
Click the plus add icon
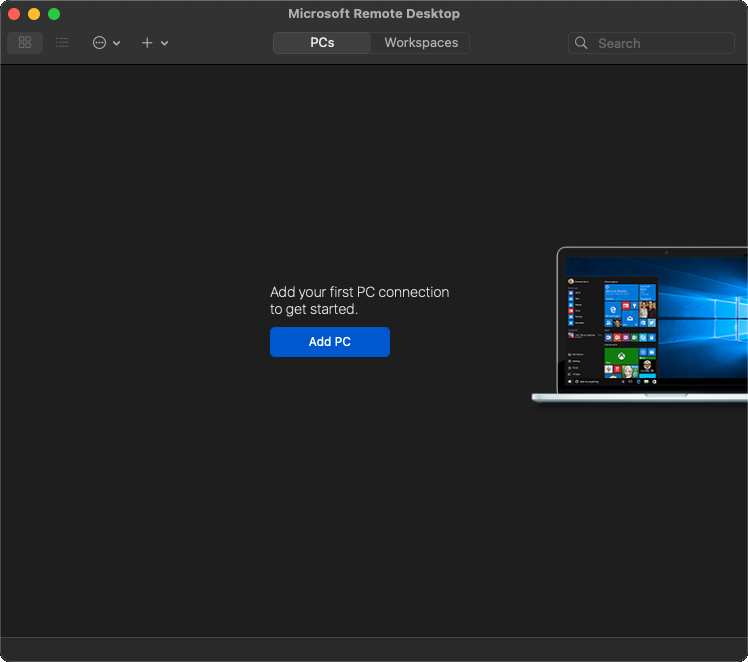pyautogui.click(x=147, y=43)
